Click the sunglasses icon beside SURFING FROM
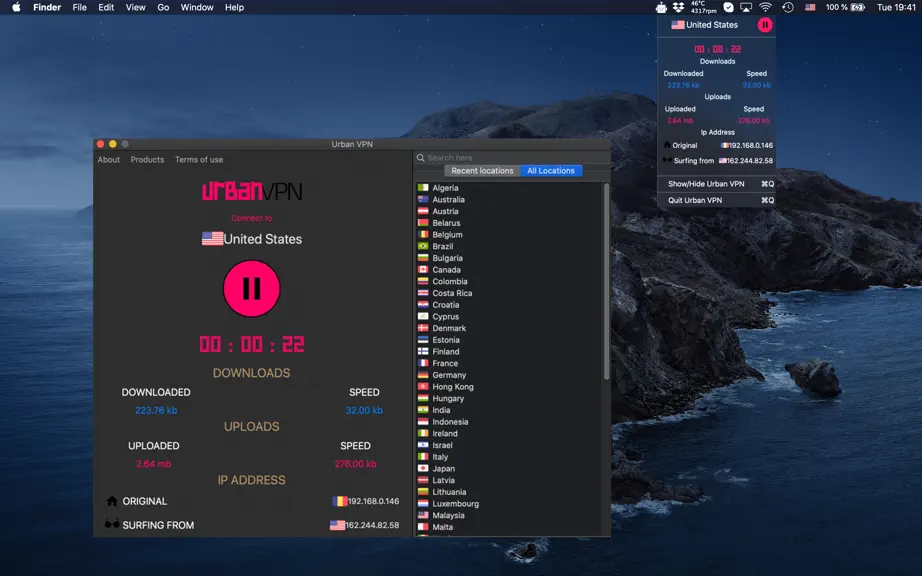This screenshot has height=576, width=922. coord(112,524)
